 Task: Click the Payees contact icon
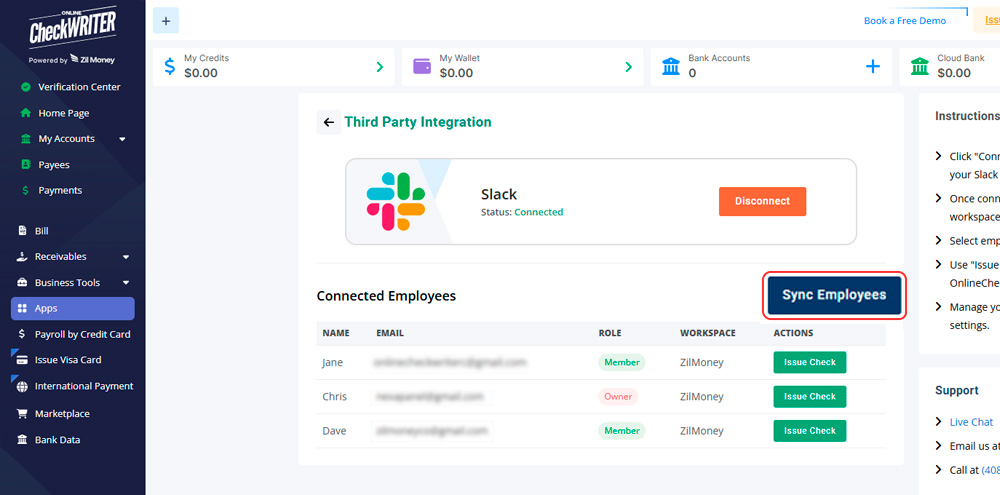tap(26, 165)
